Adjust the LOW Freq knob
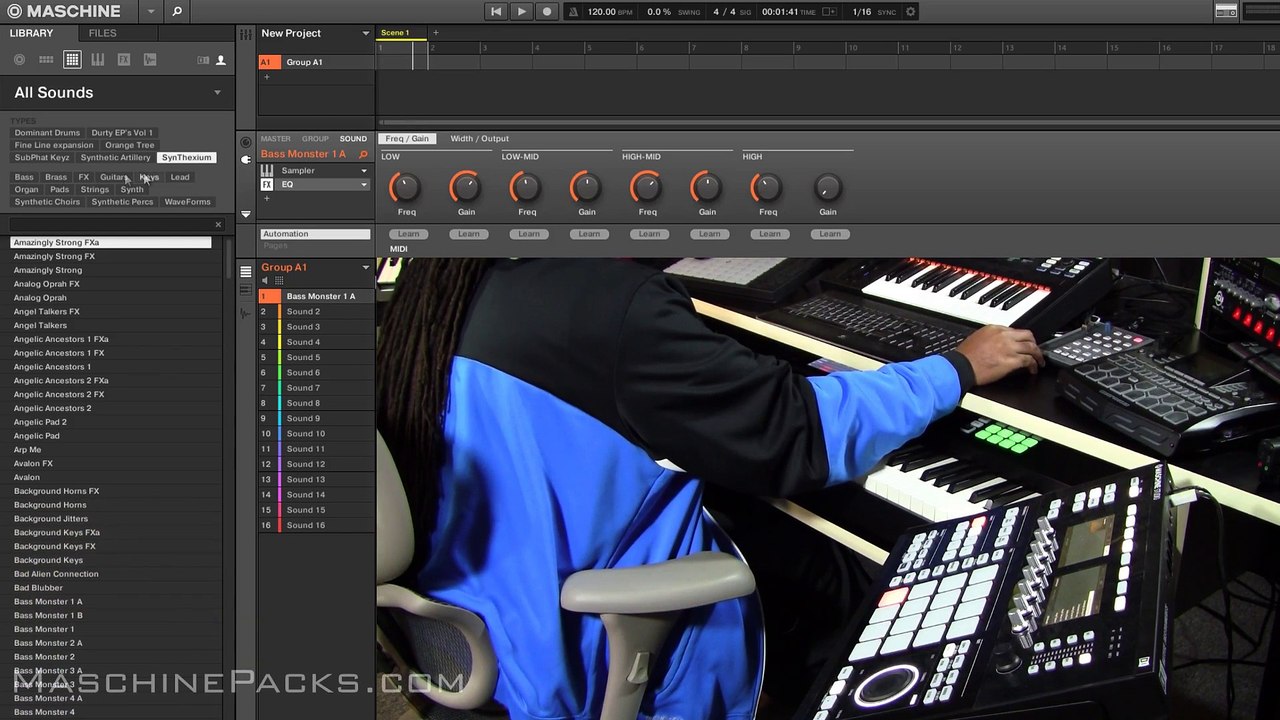This screenshot has height=720, width=1280. (406, 187)
